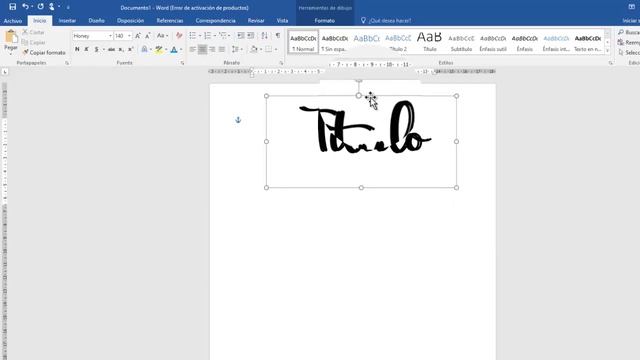
Task: Switch to the Referencias tab
Action: 170,20
